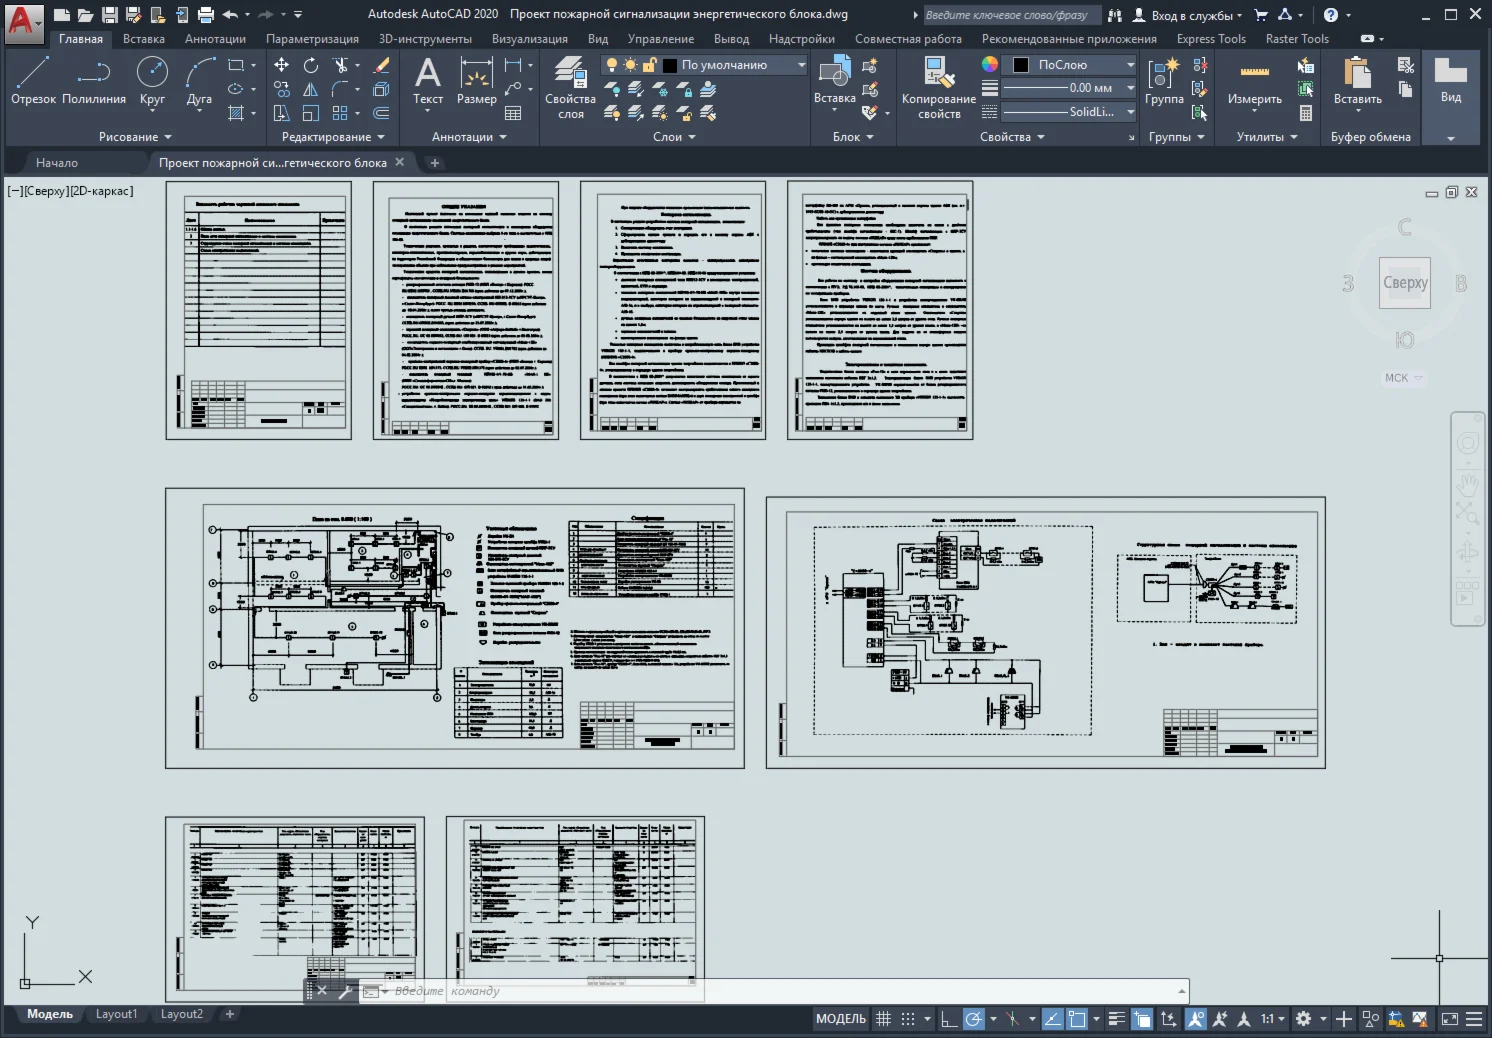Expand the Слои panel
This screenshot has width=1492, height=1038.
674,137
